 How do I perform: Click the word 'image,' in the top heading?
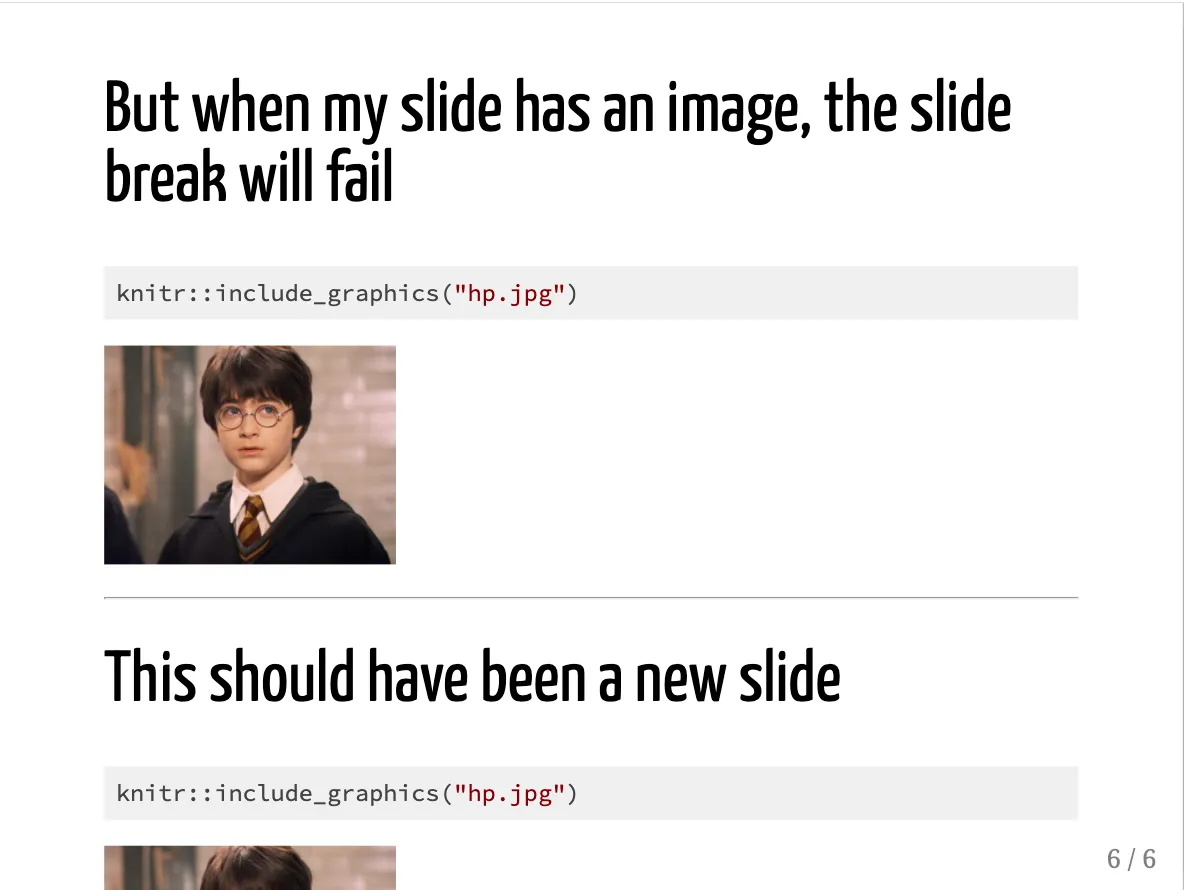tap(738, 111)
